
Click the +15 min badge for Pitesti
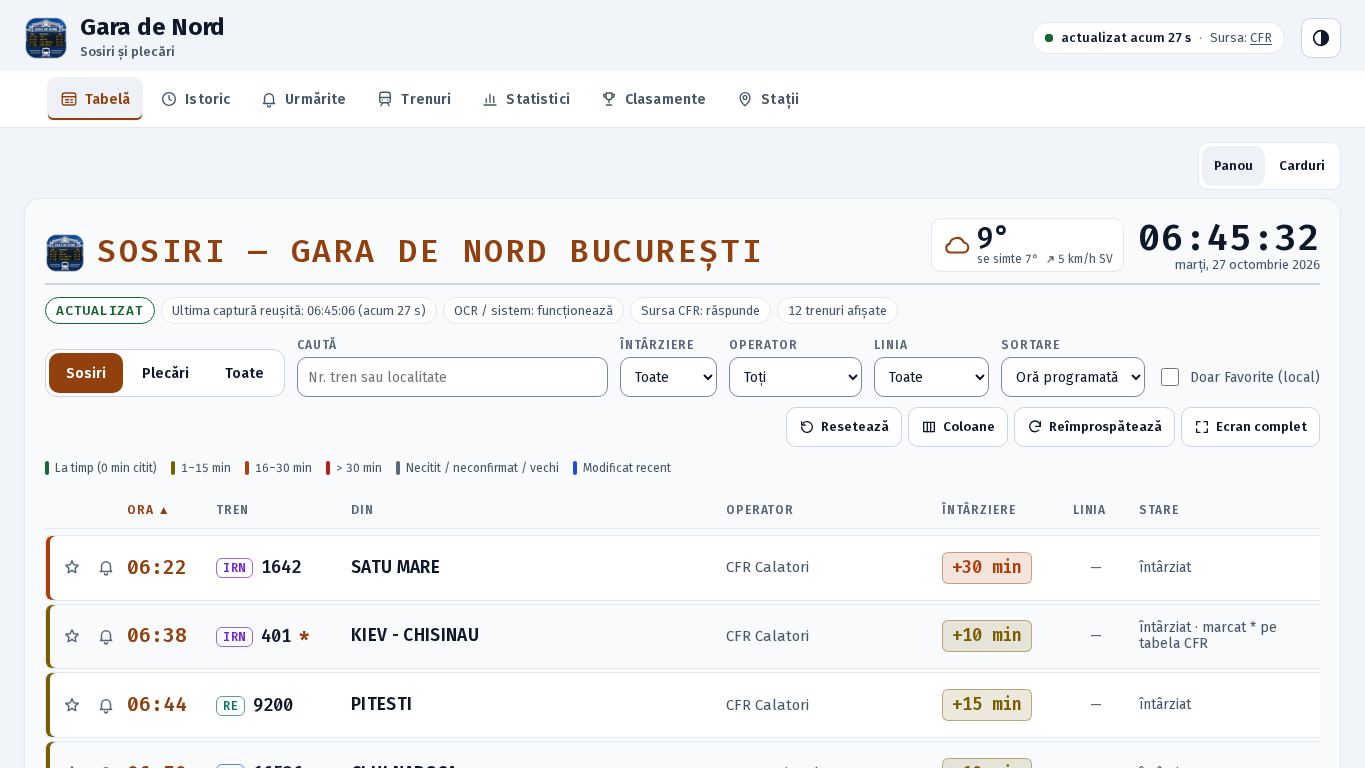(987, 705)
